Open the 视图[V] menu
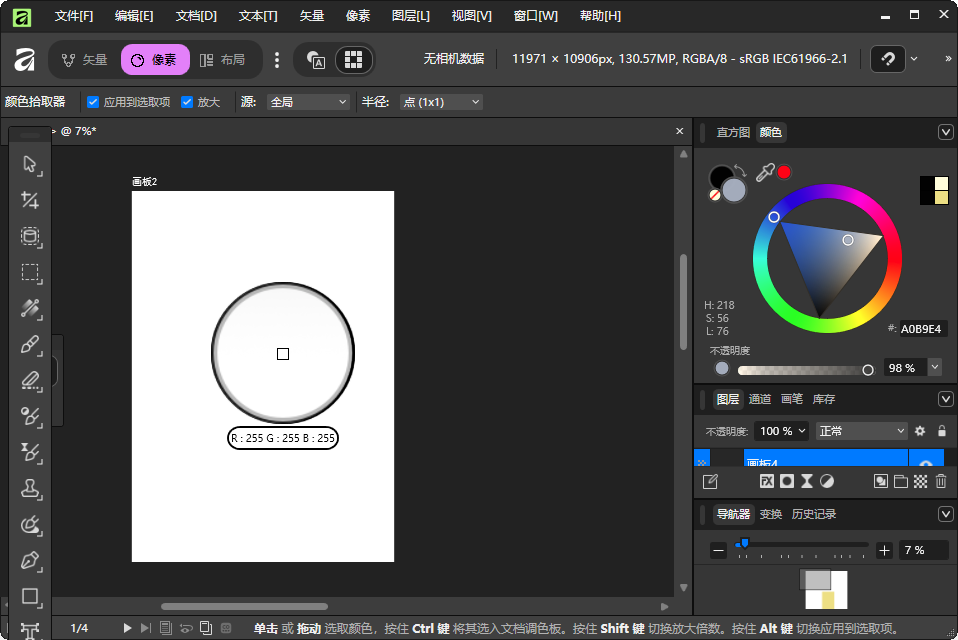This screenshot has height=640, width=958. 471,16
